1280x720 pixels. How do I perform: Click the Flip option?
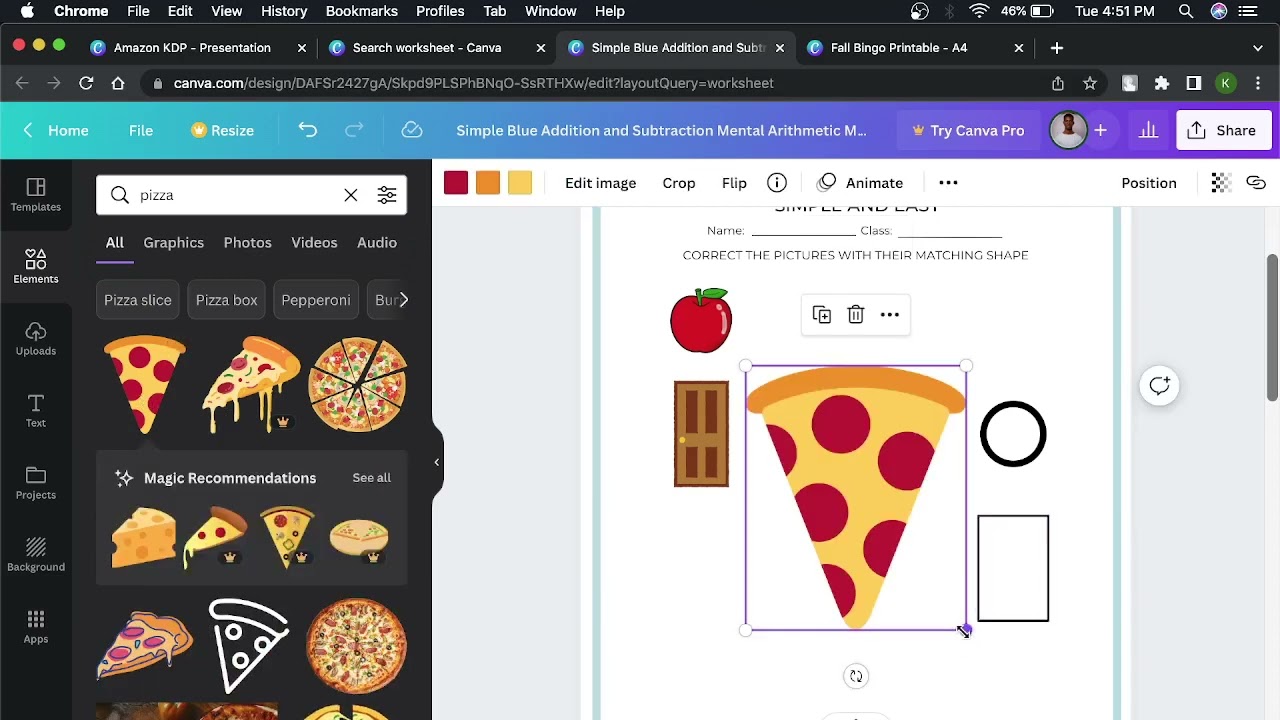734,183
